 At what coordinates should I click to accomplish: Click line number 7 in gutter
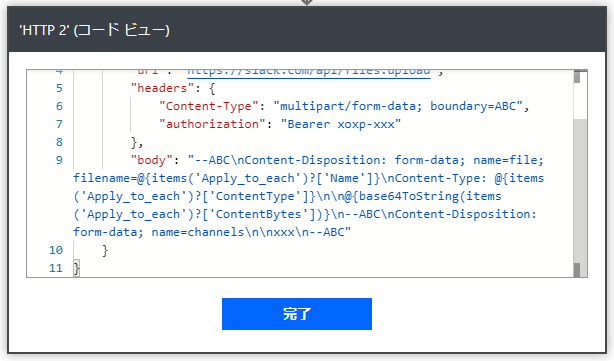[59, 124]
